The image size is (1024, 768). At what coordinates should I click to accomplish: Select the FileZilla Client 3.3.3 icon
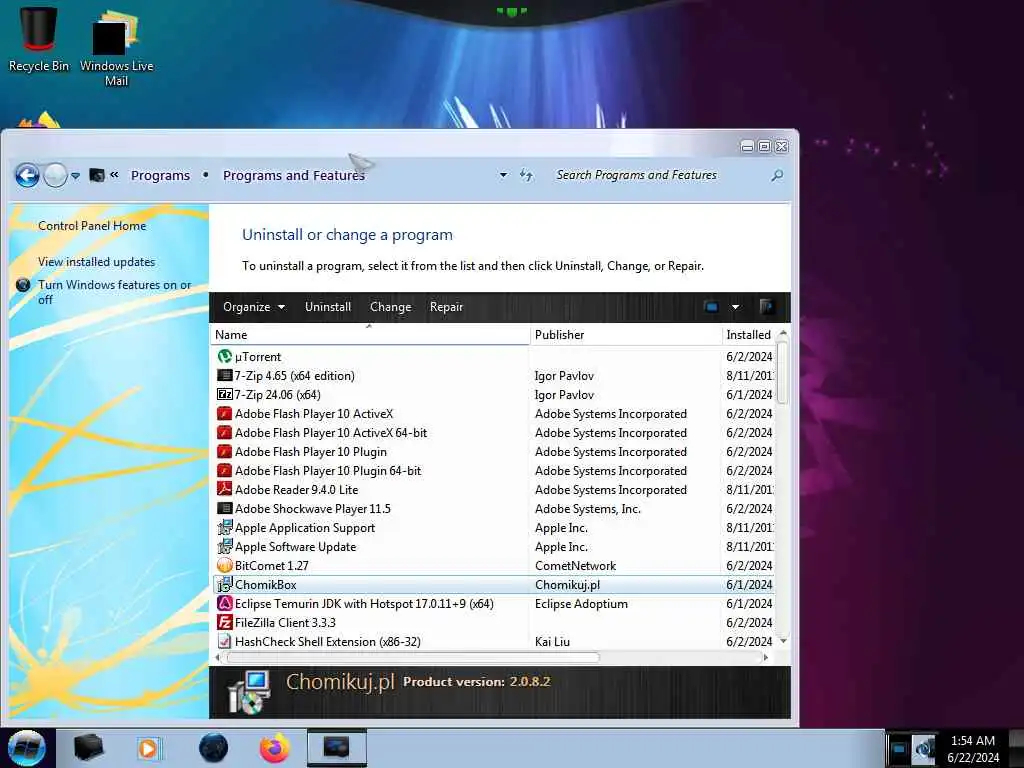(225, 622)
